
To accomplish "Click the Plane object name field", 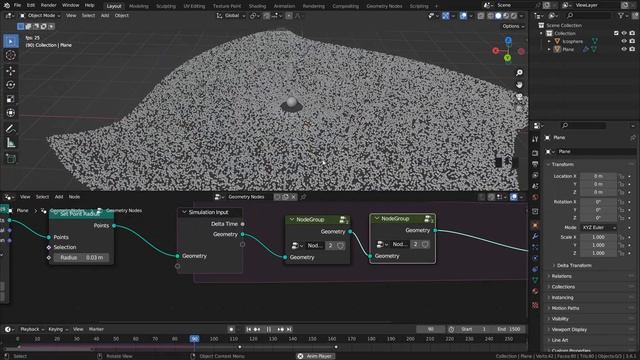I will (x=596, y=151).
